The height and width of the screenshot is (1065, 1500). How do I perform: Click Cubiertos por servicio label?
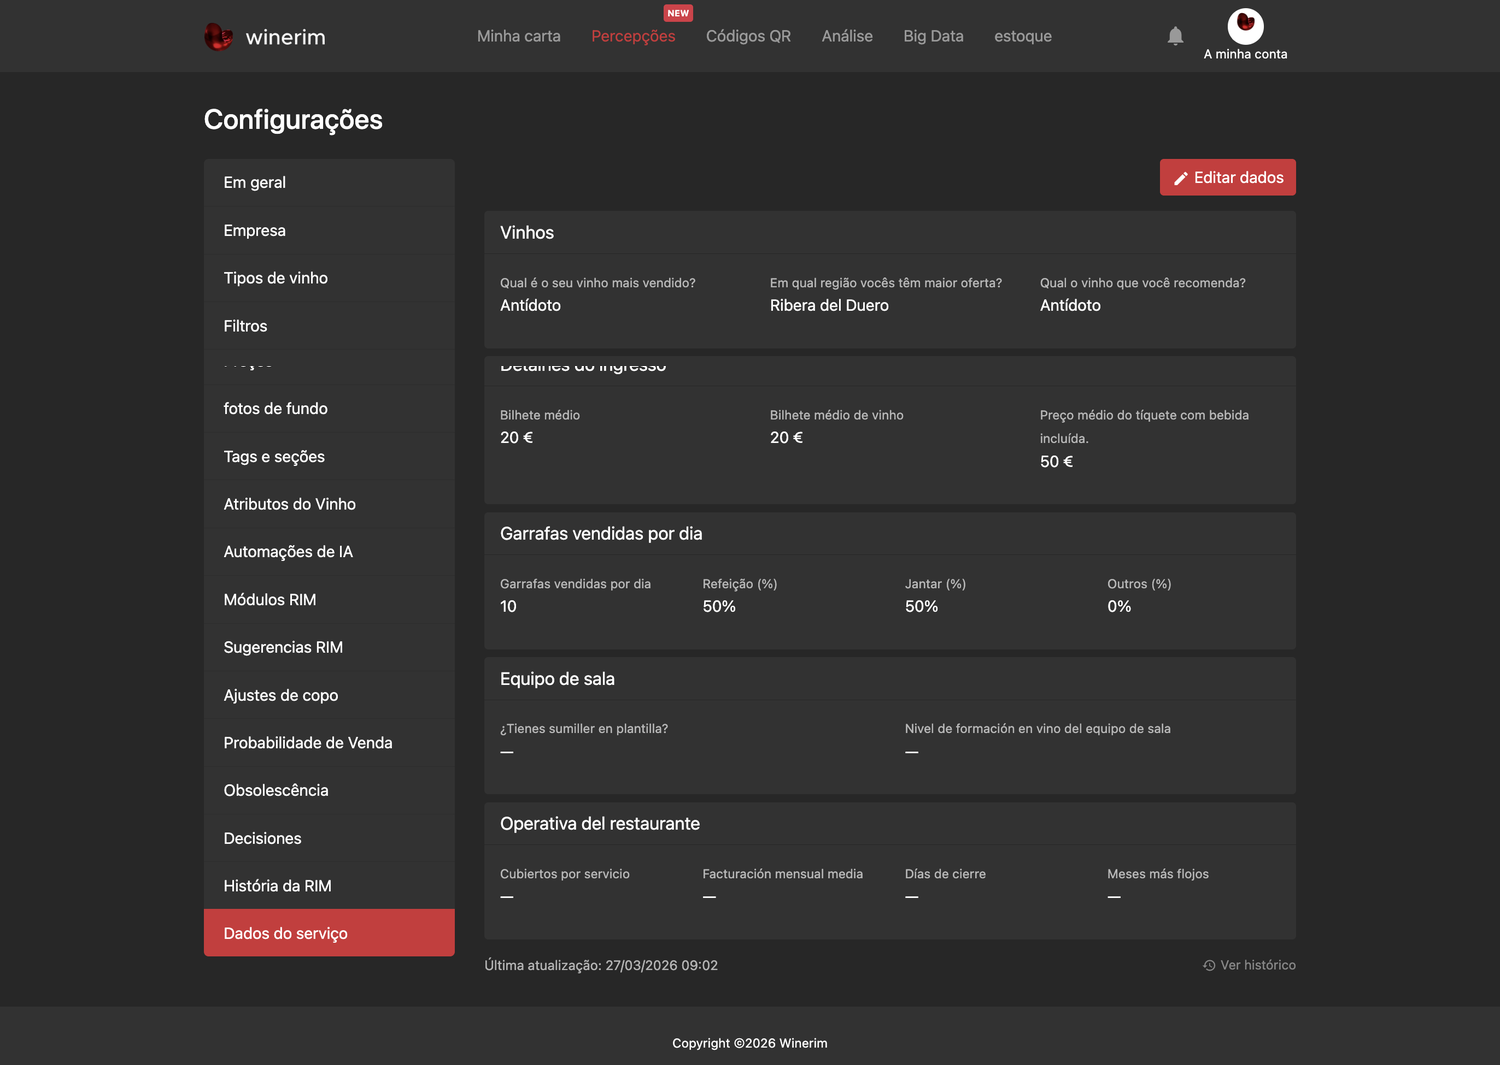tap(565, 874)
